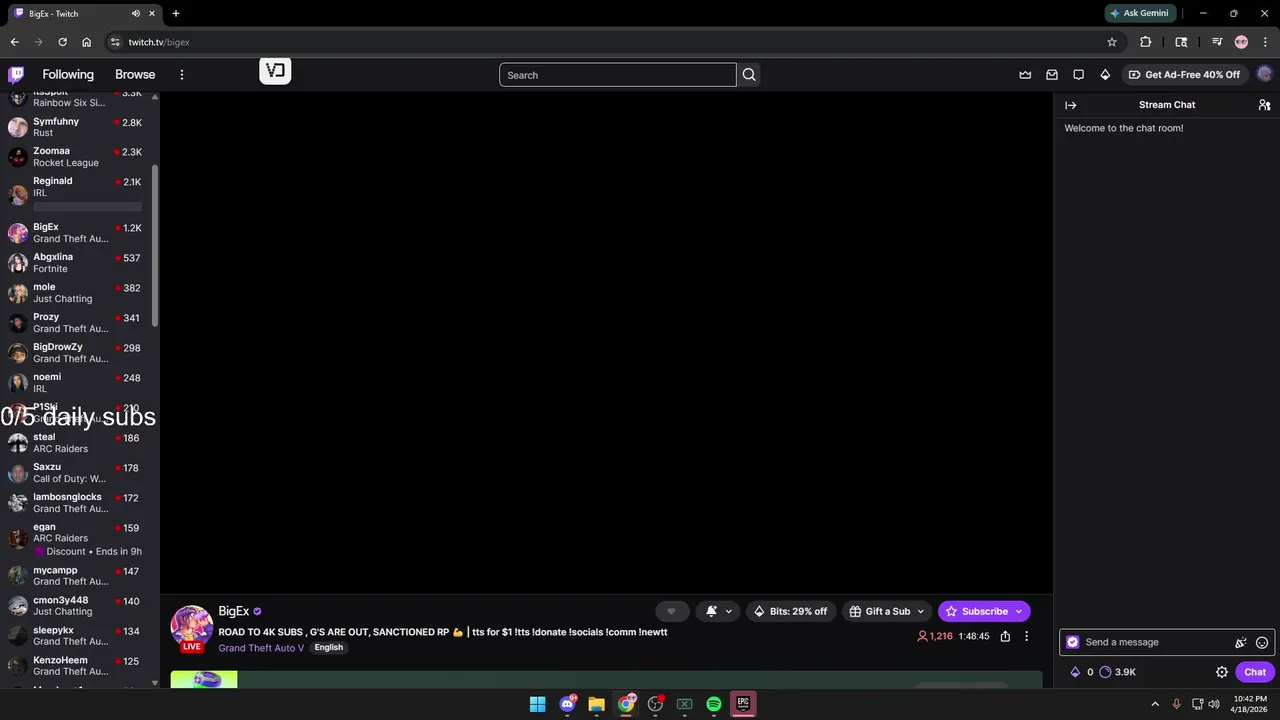Screen dimensions: 1280x720
Task: Open the notifications inbox icon
Action: tap(1052, 75)
